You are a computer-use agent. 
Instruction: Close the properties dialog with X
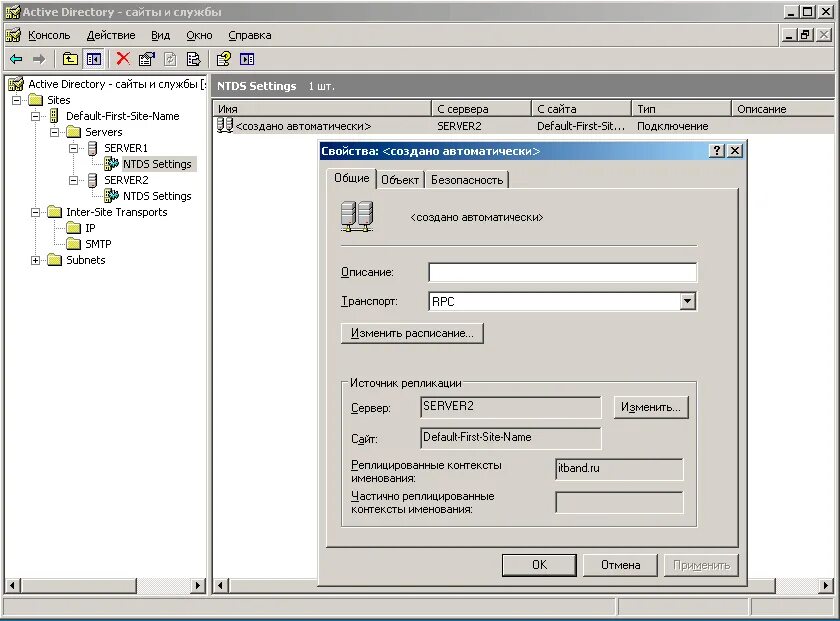click(735, 151)
